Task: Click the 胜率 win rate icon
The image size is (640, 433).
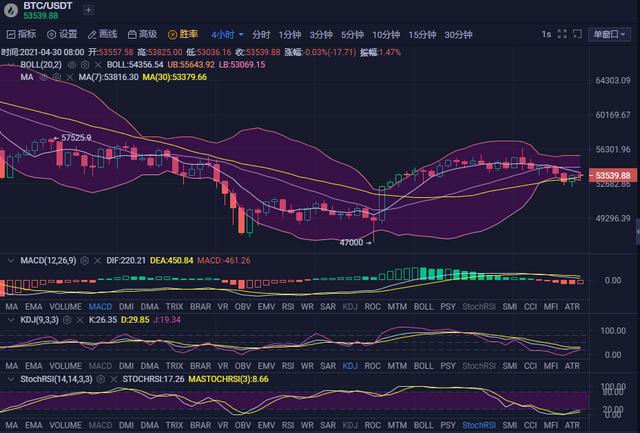Action: [183, 34]
